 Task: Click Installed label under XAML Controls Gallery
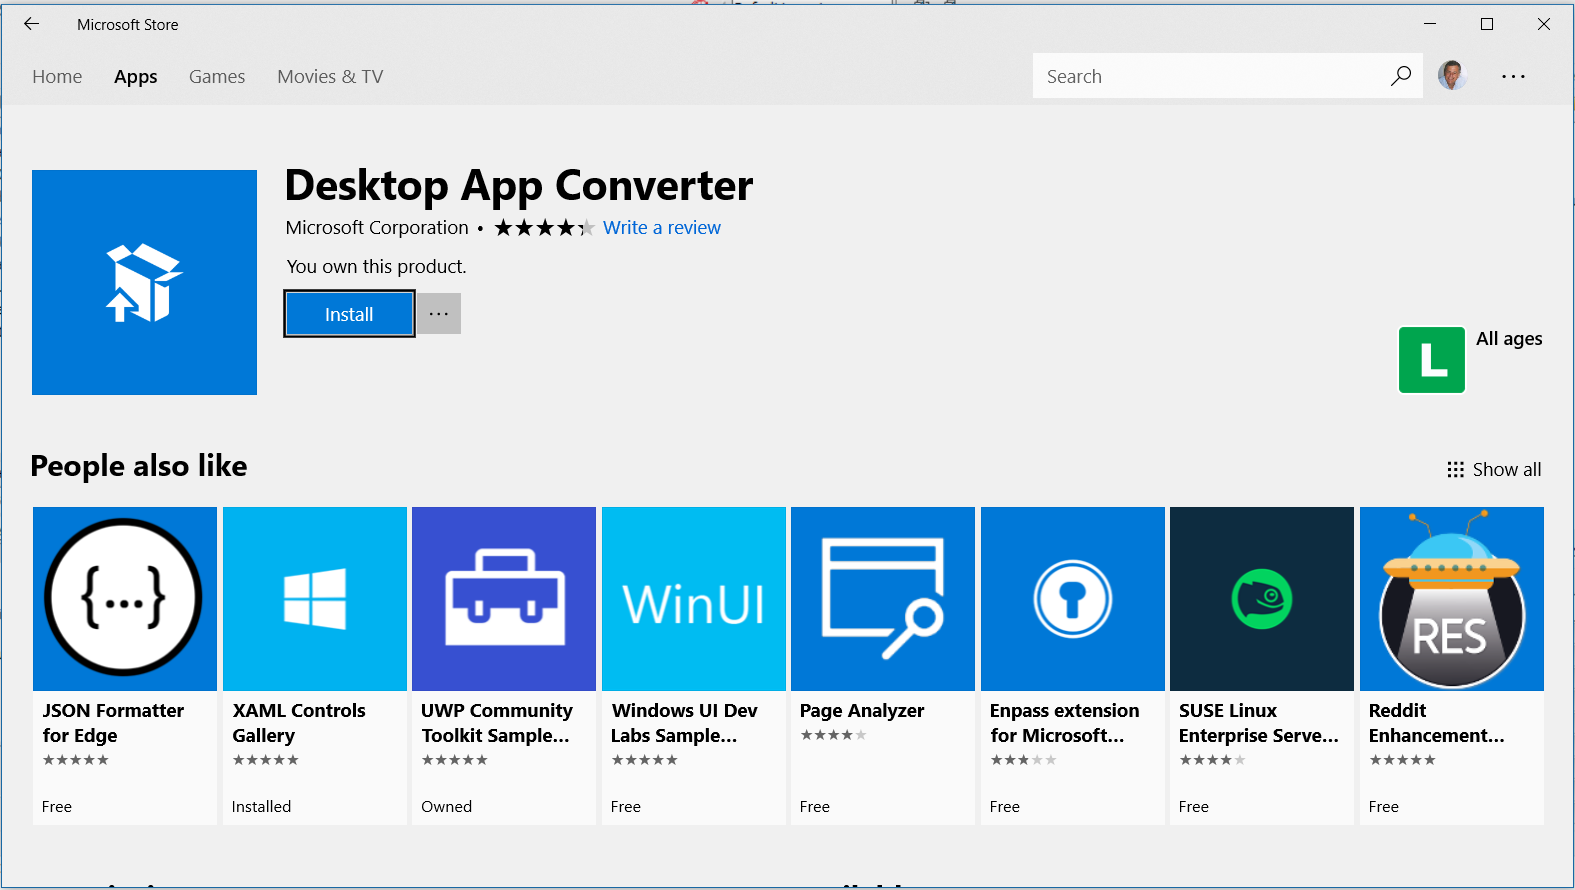(x=261, y=807)
